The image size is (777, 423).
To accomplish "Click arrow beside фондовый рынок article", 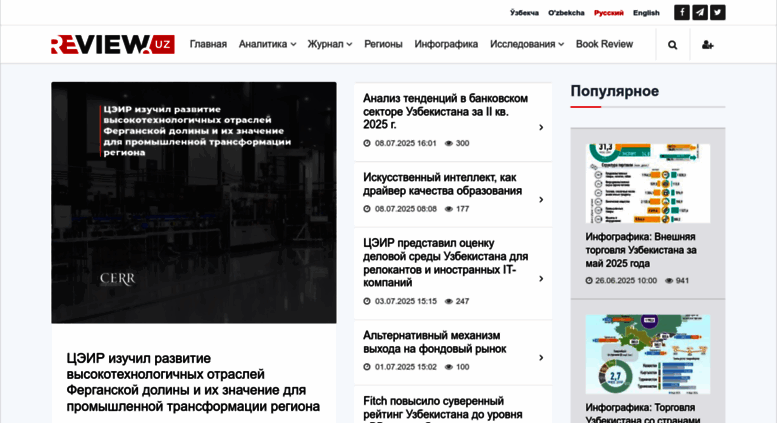I will [x=541, y=358].
